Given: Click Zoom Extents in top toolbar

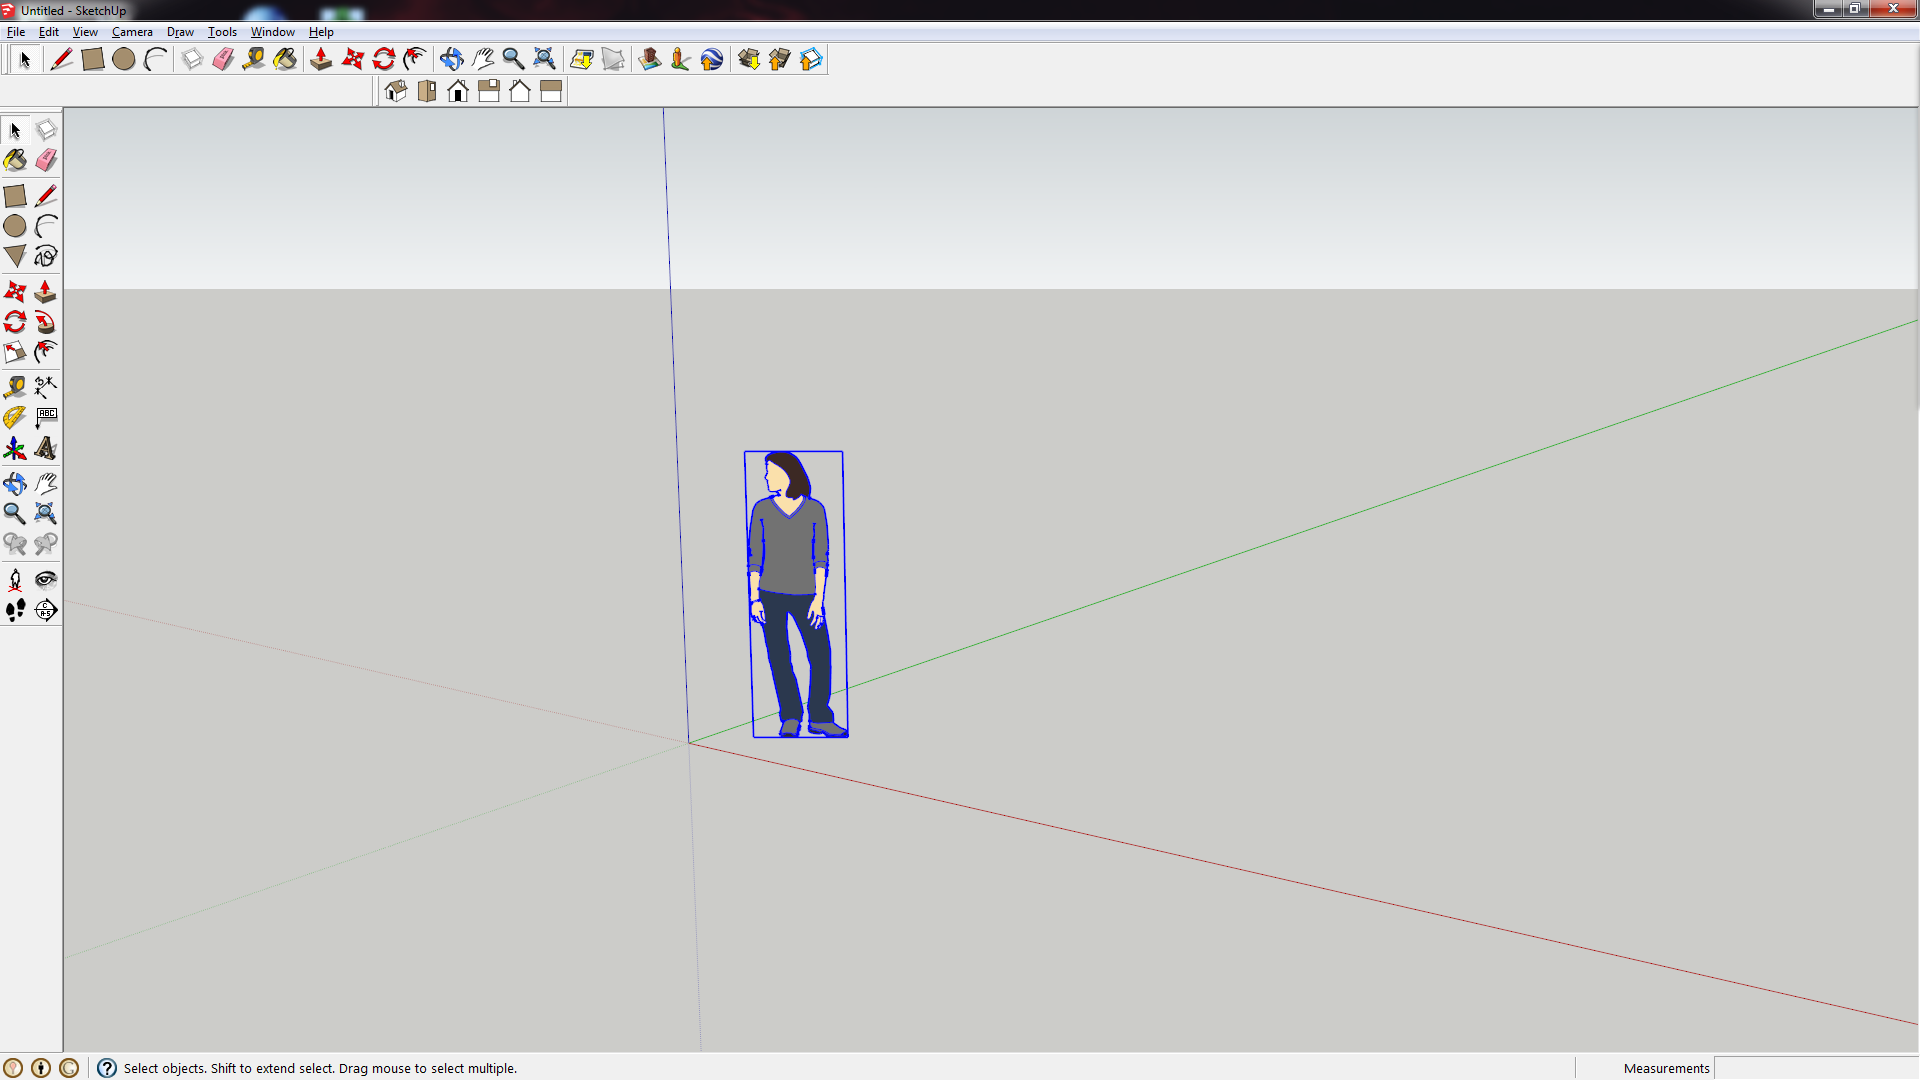Looking at the screenshot, I should (x=544, y=60).
